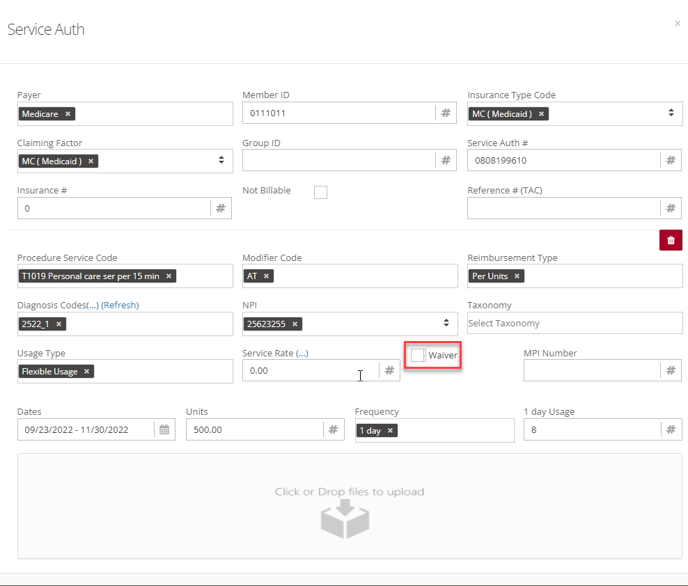Remove the Medicare payer tag

coord(68,114)
